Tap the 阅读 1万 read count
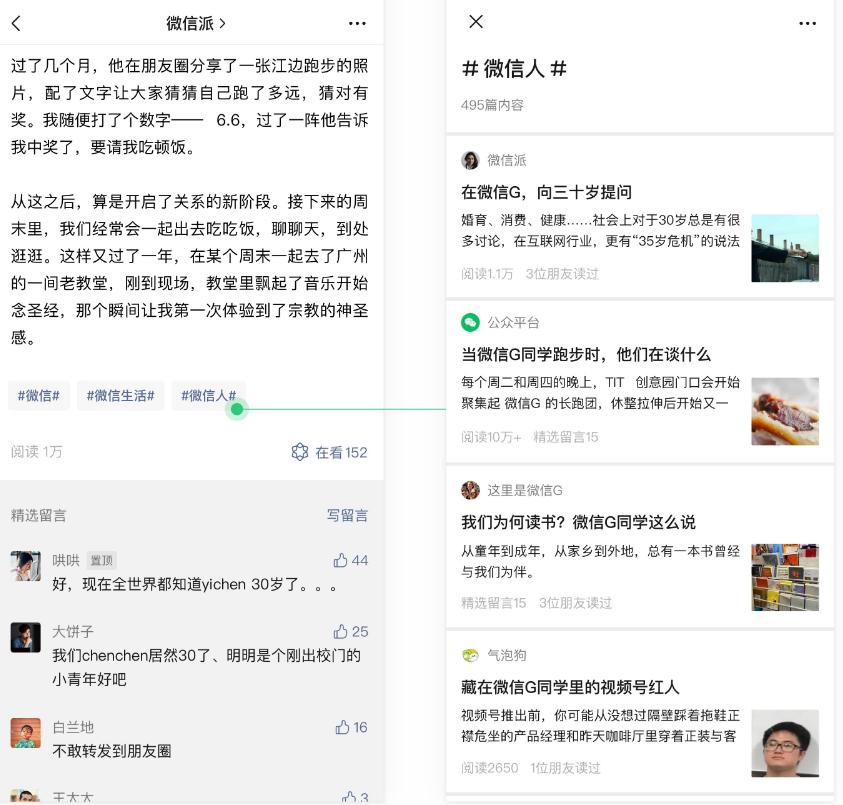Viewport: 843px width, 805px height. [37, 451]
